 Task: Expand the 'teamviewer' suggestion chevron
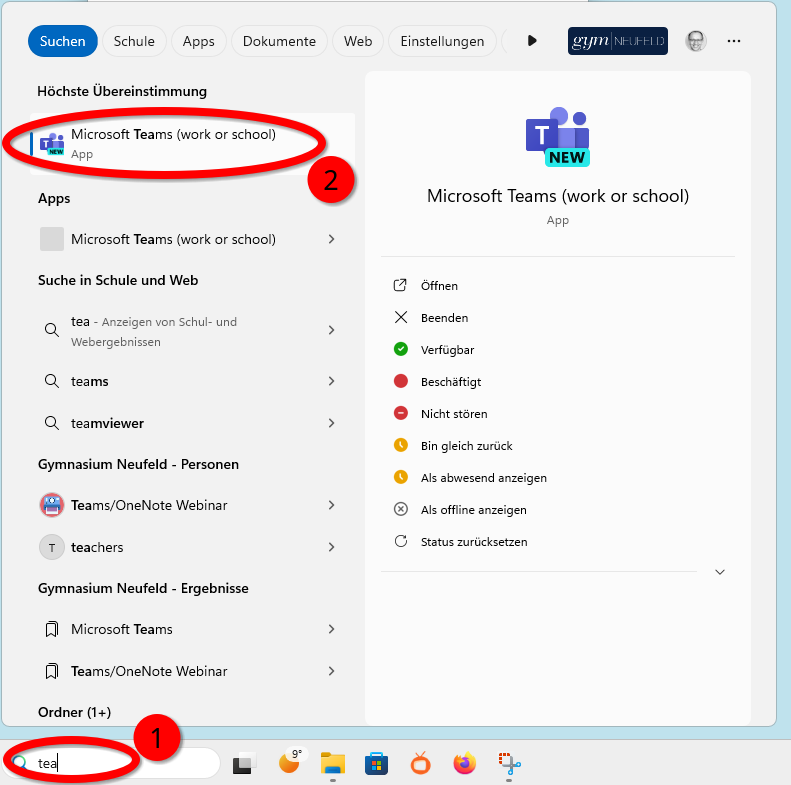coord(331,423)
